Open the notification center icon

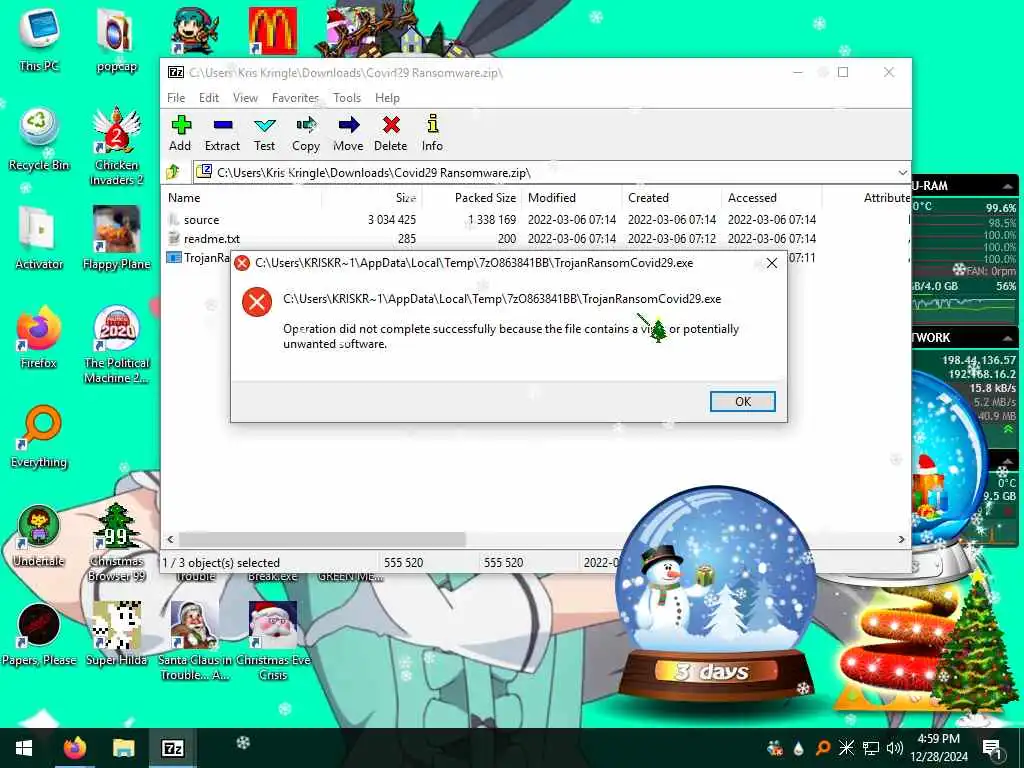(991, 748)
